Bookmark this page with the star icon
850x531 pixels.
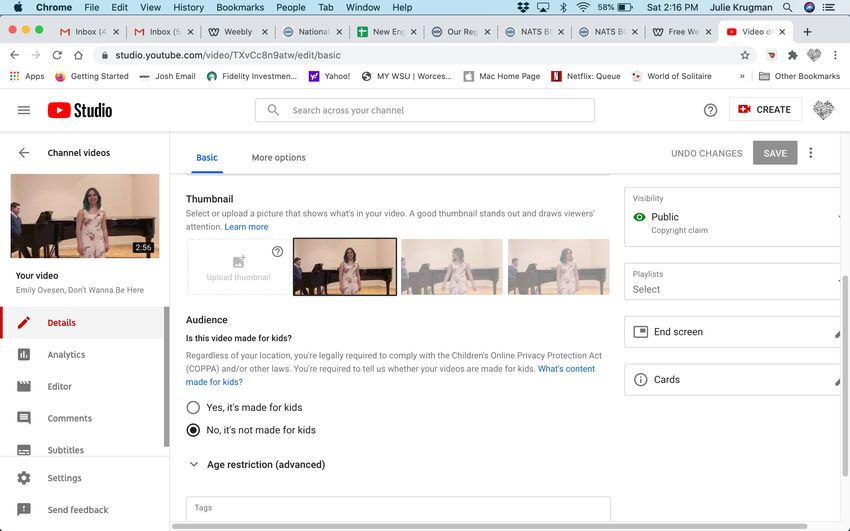(745, 55)
